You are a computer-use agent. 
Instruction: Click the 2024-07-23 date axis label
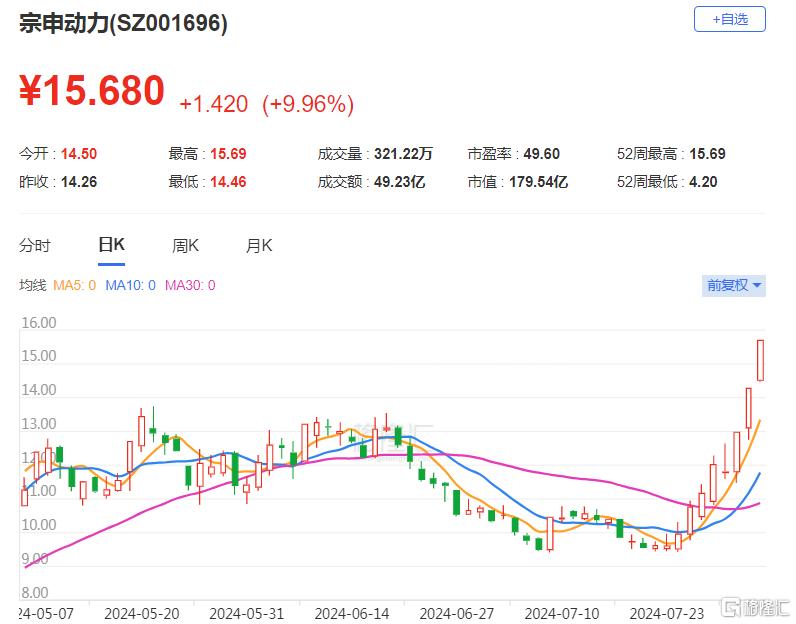667,614
